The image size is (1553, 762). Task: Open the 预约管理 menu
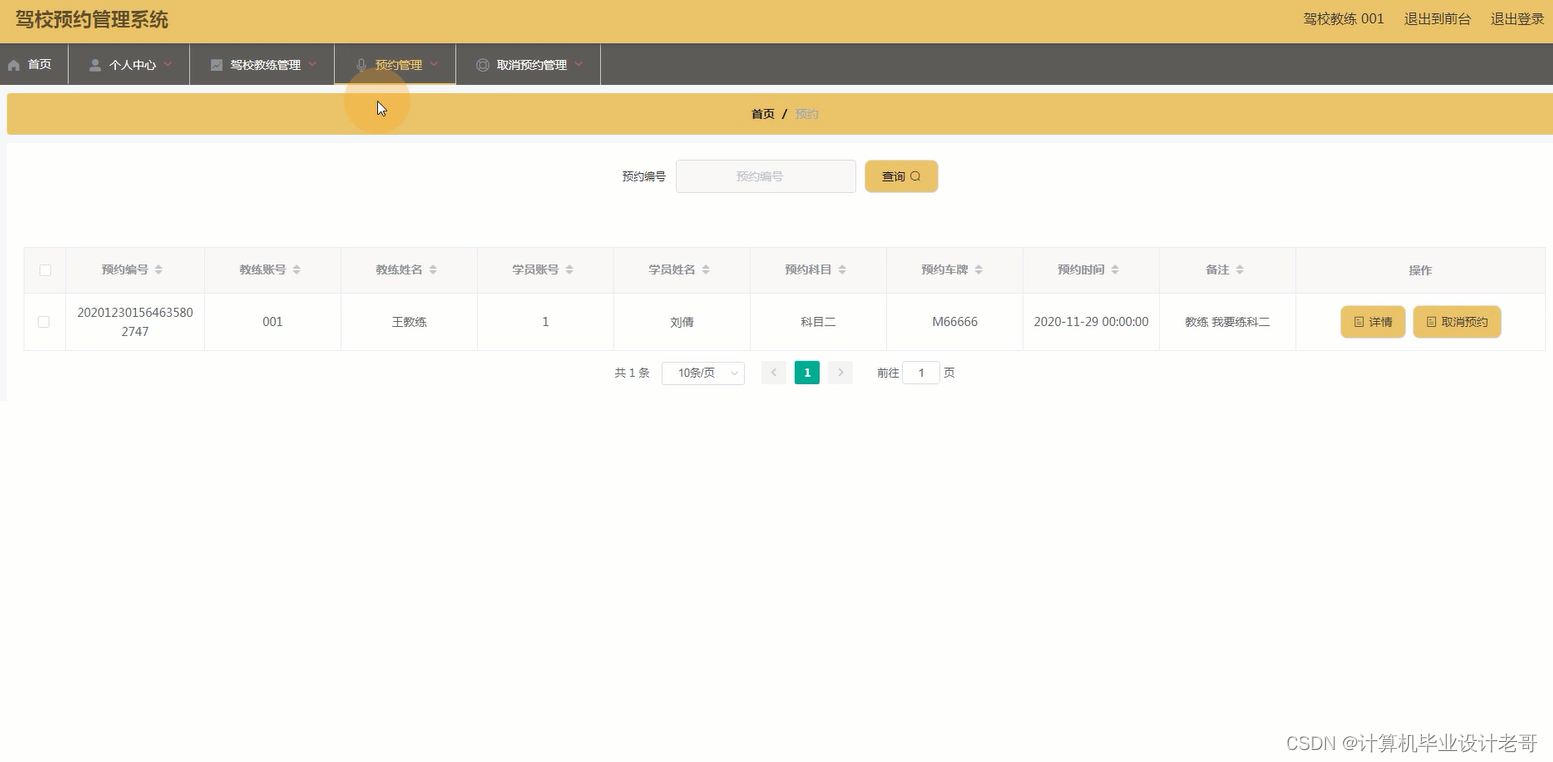click(x=395, y=64)
